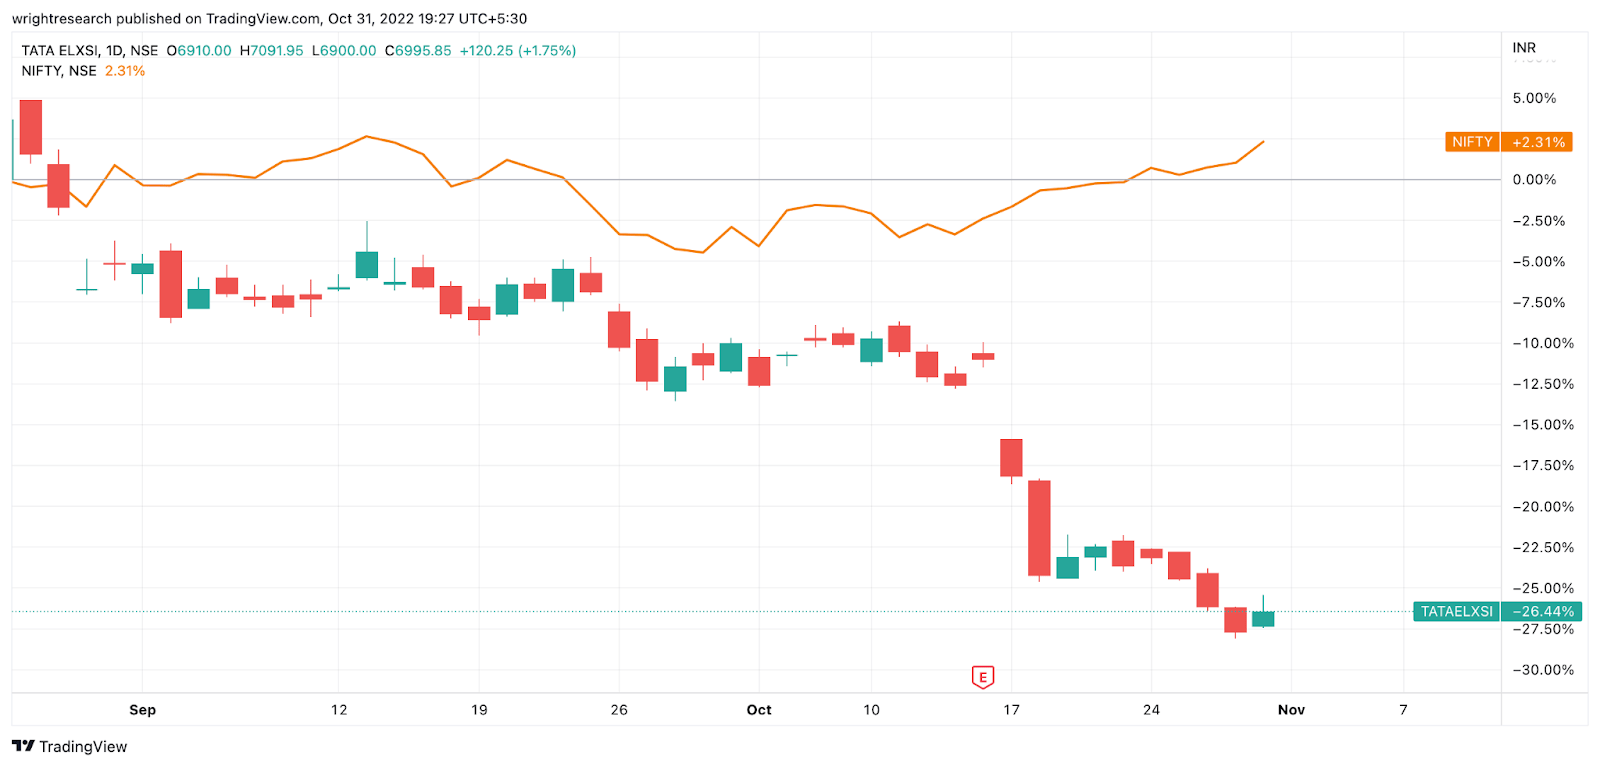
Task: Click the 5.00% price axis label
Action: pos(1534,98)
